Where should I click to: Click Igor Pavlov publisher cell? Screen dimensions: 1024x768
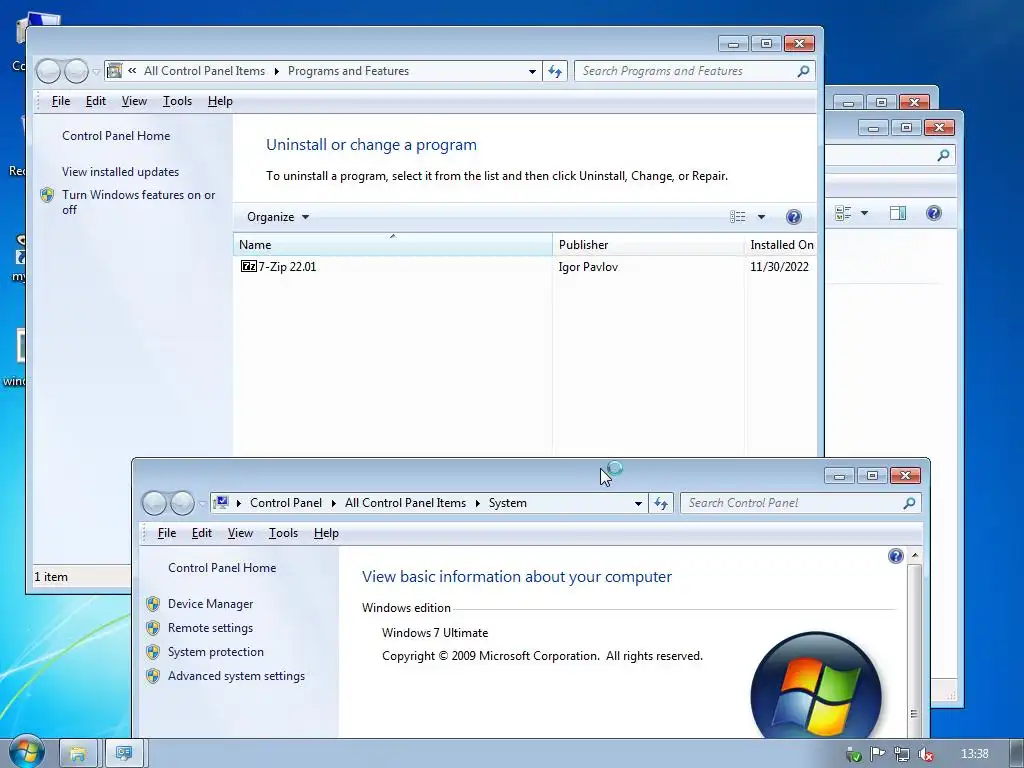(x=588, y=266)
